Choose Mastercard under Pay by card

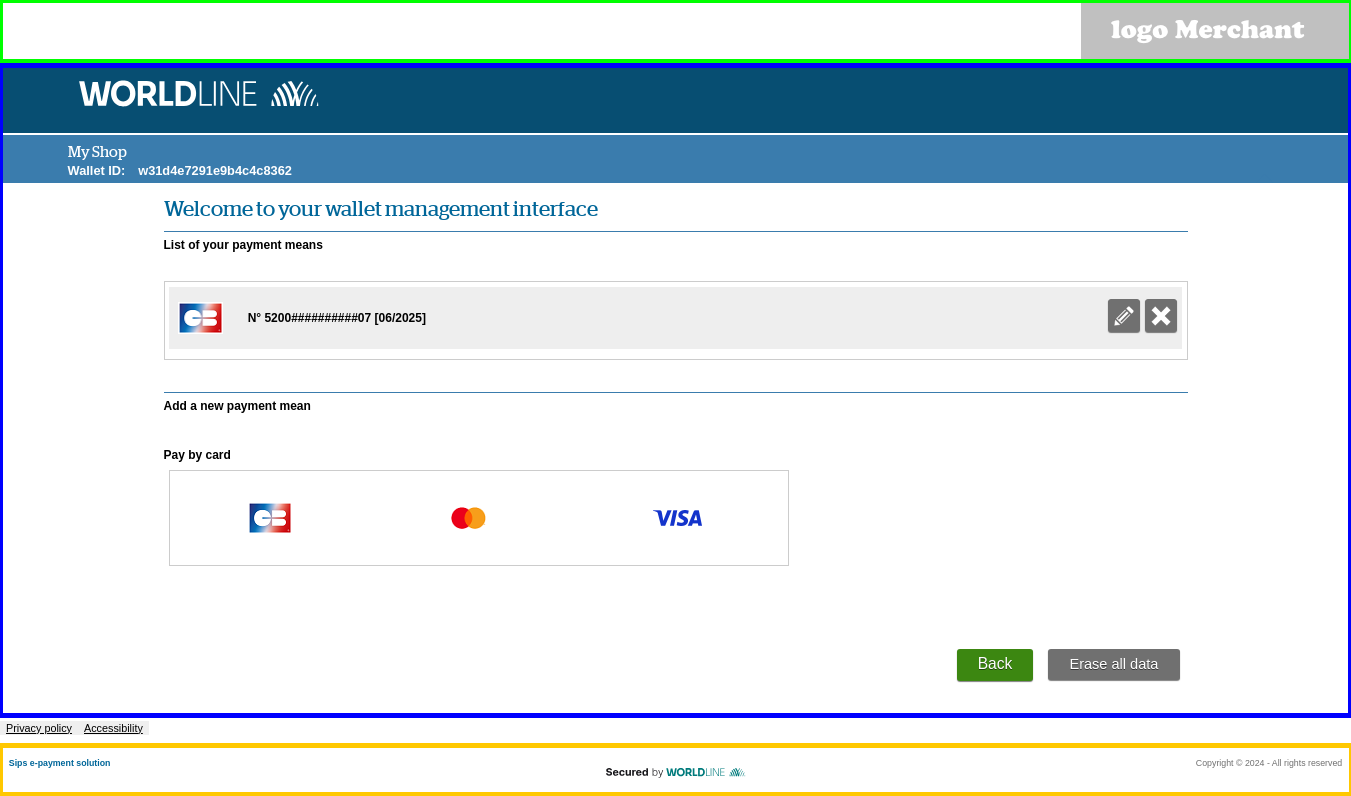pos(468,518)
